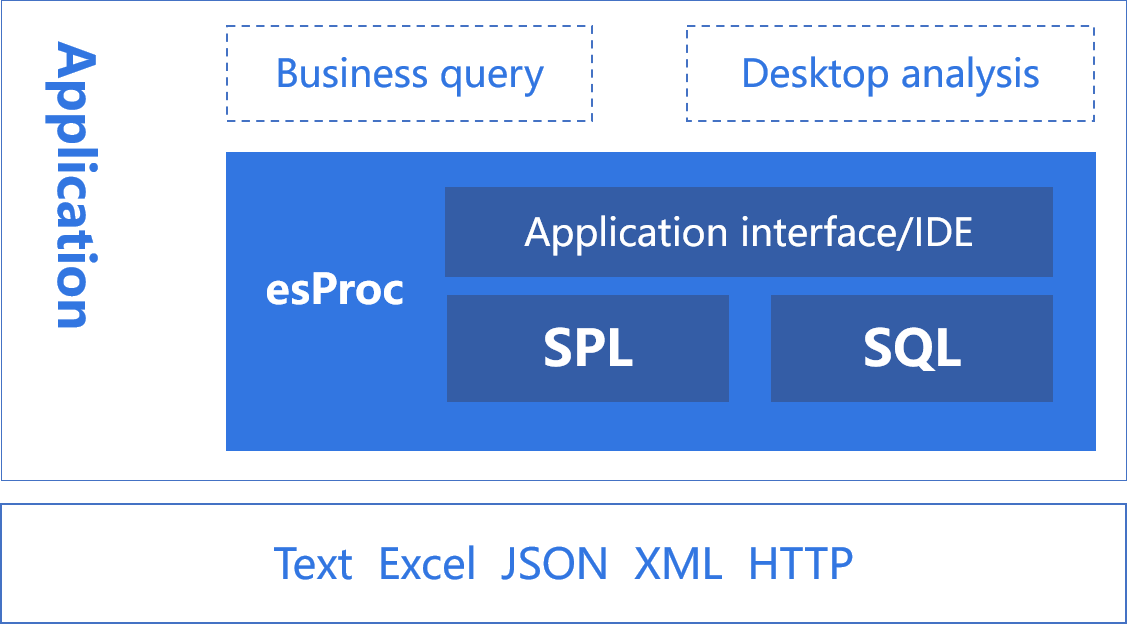Select the Application interface/IDE block

click(749, 232)
